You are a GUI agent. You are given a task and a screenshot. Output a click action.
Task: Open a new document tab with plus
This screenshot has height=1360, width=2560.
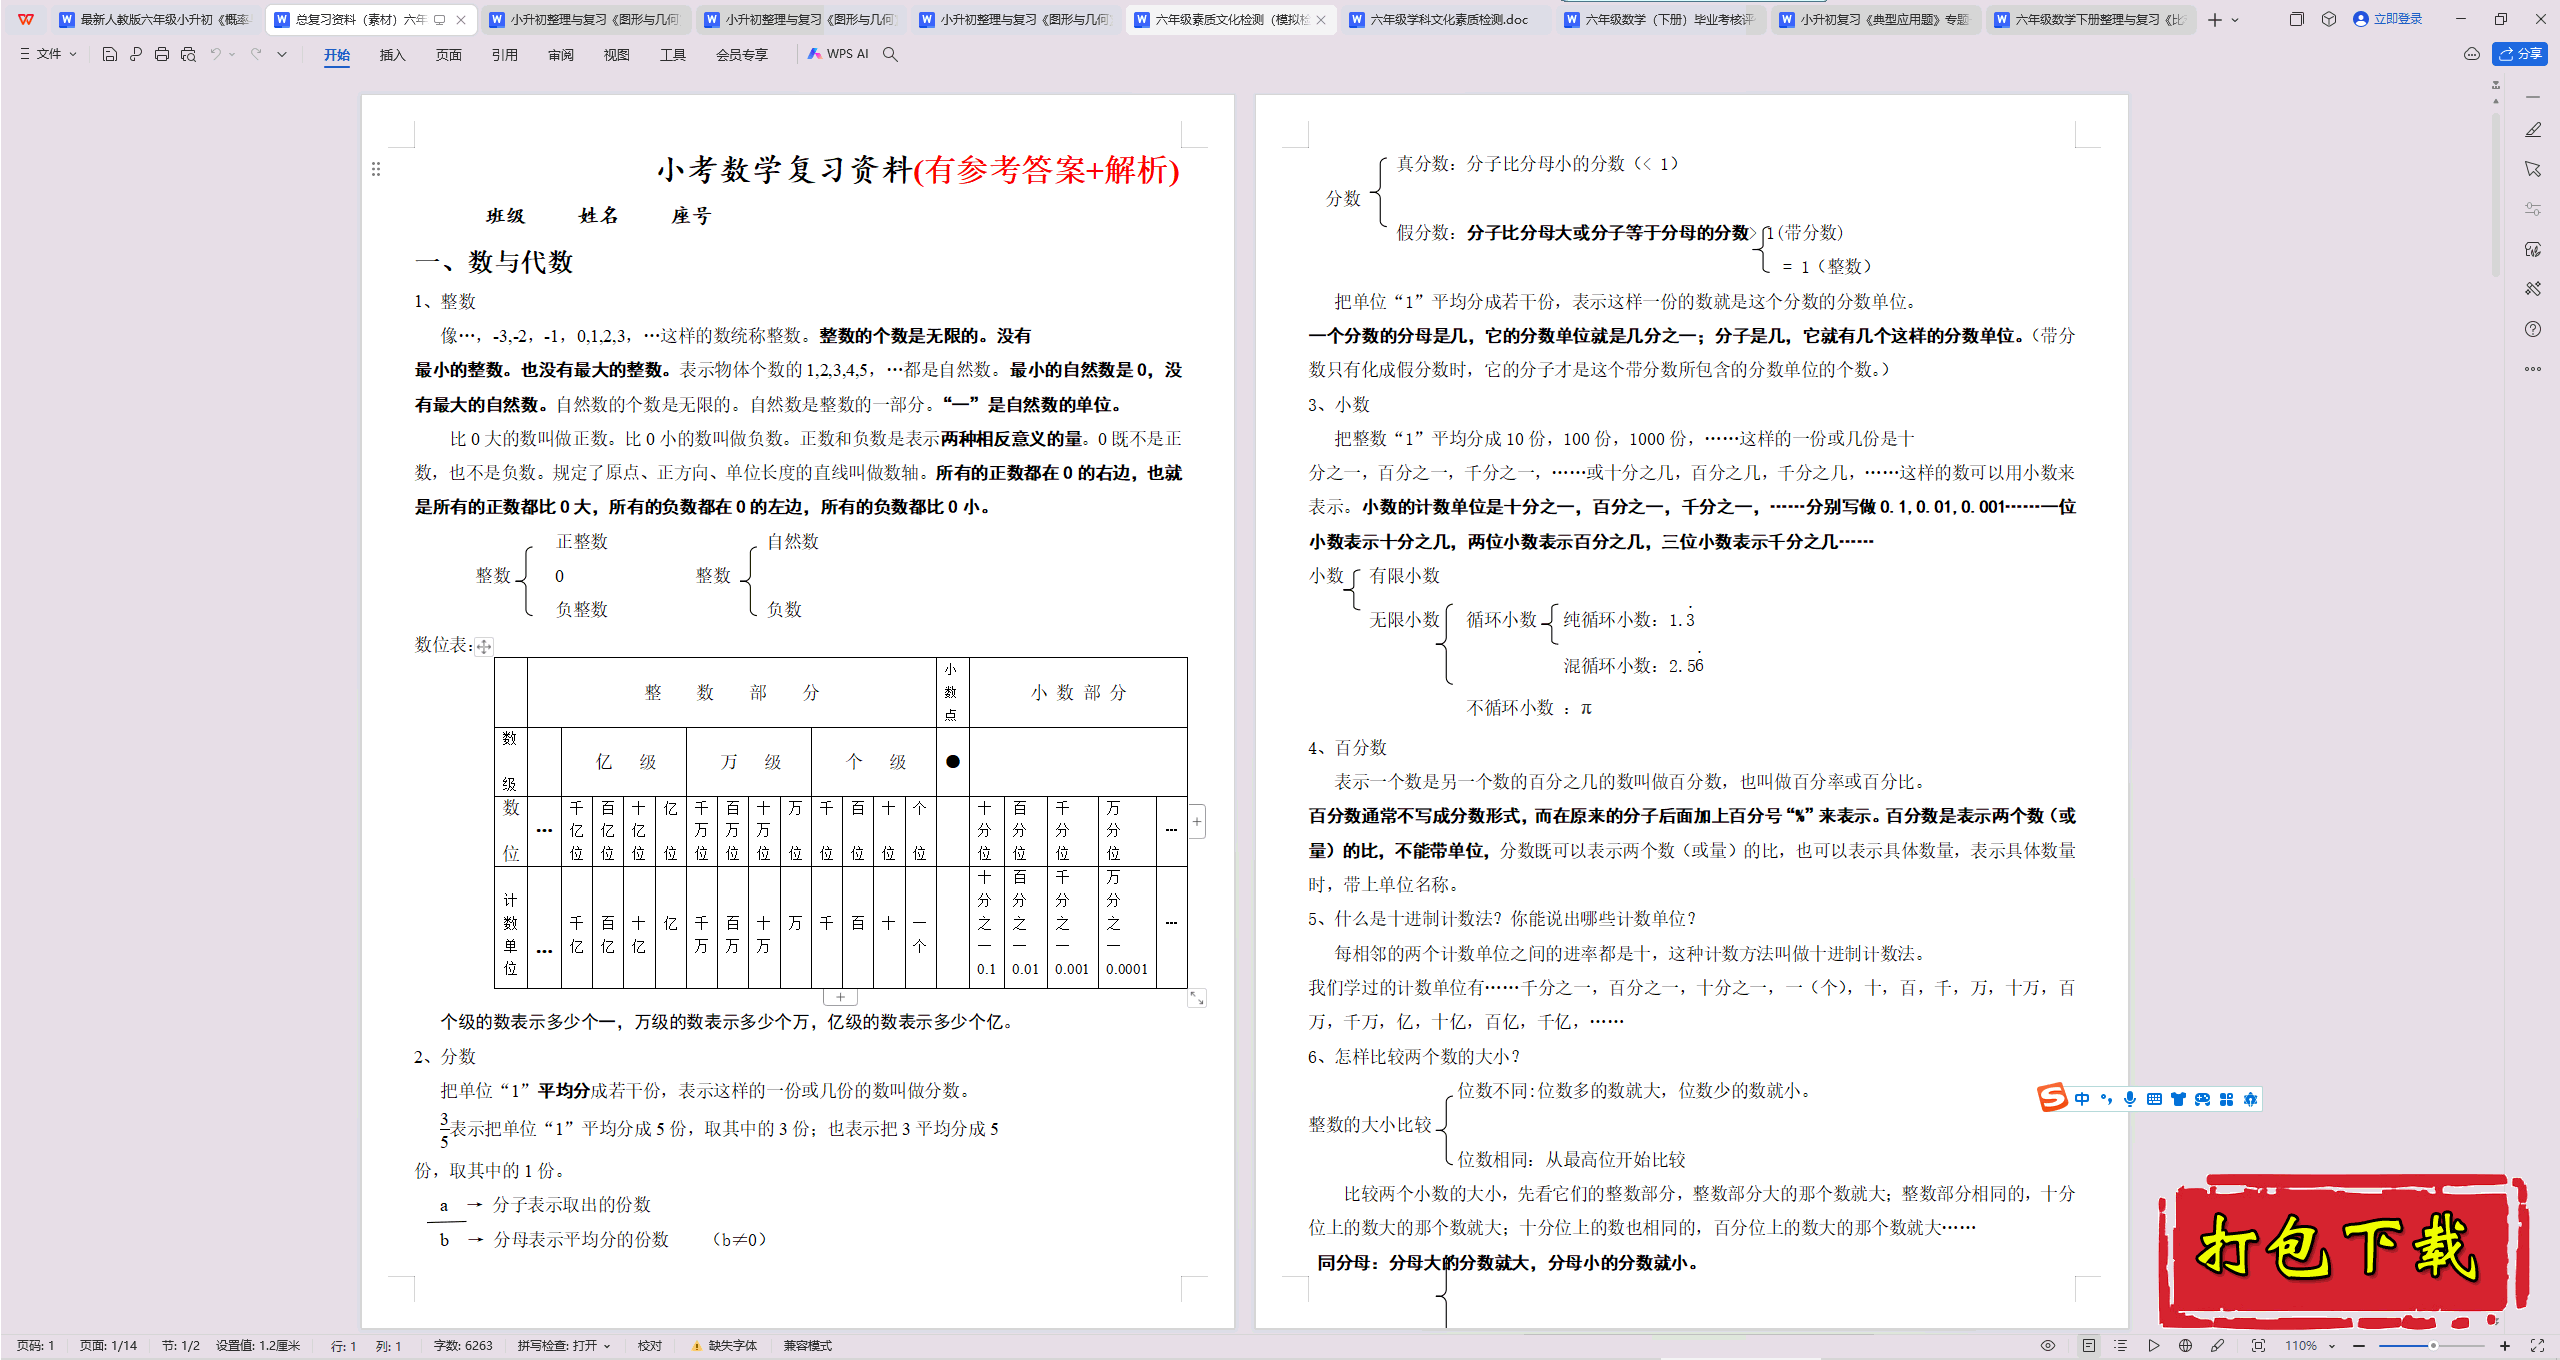(2215, 19)
